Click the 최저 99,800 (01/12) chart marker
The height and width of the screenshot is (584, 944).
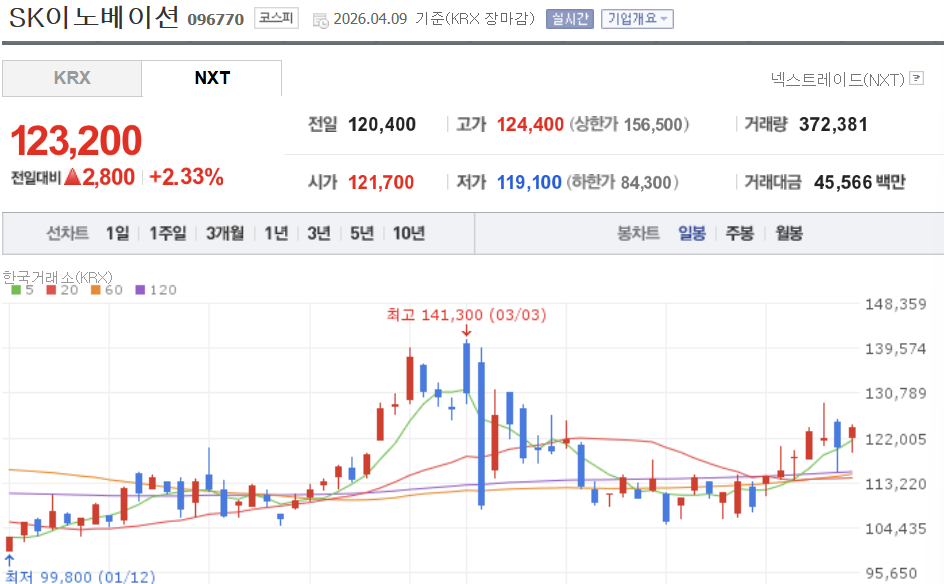[80, 577]
